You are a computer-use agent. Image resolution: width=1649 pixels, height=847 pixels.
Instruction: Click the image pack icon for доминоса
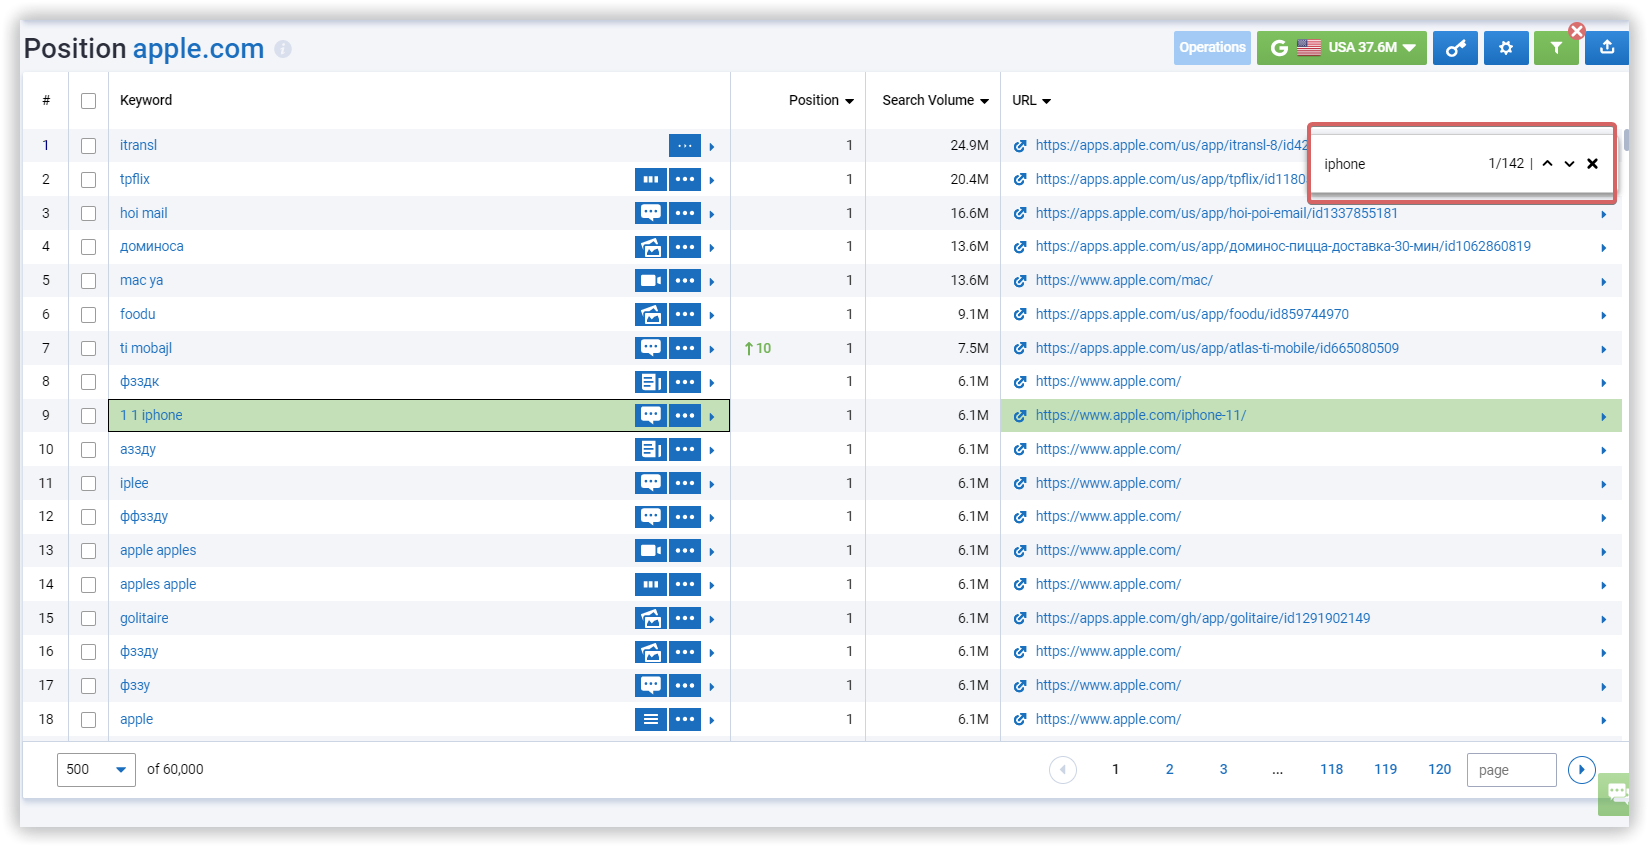click(651, 247)
